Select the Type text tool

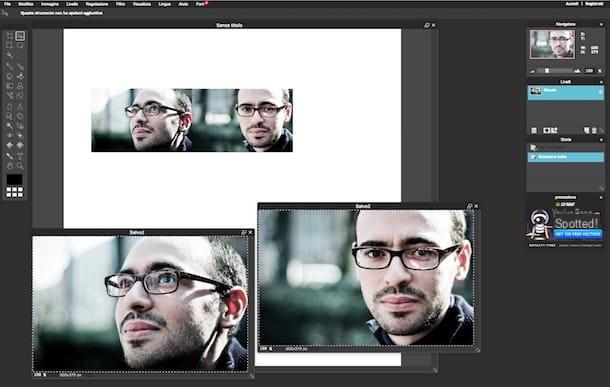20,156
